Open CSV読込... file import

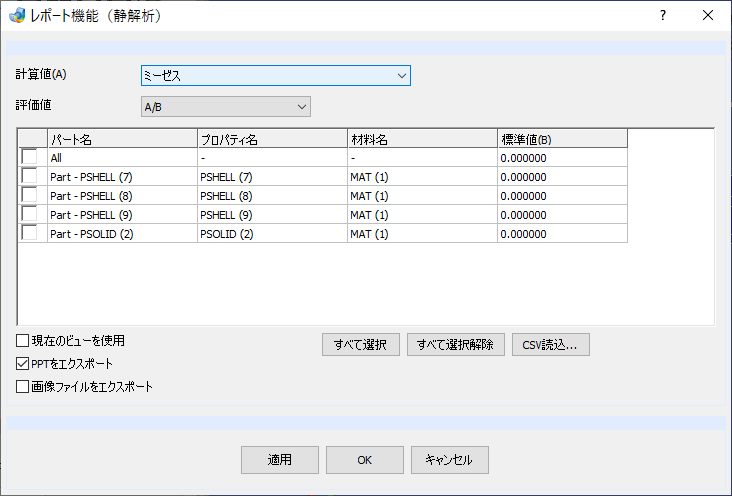point(550,345)
